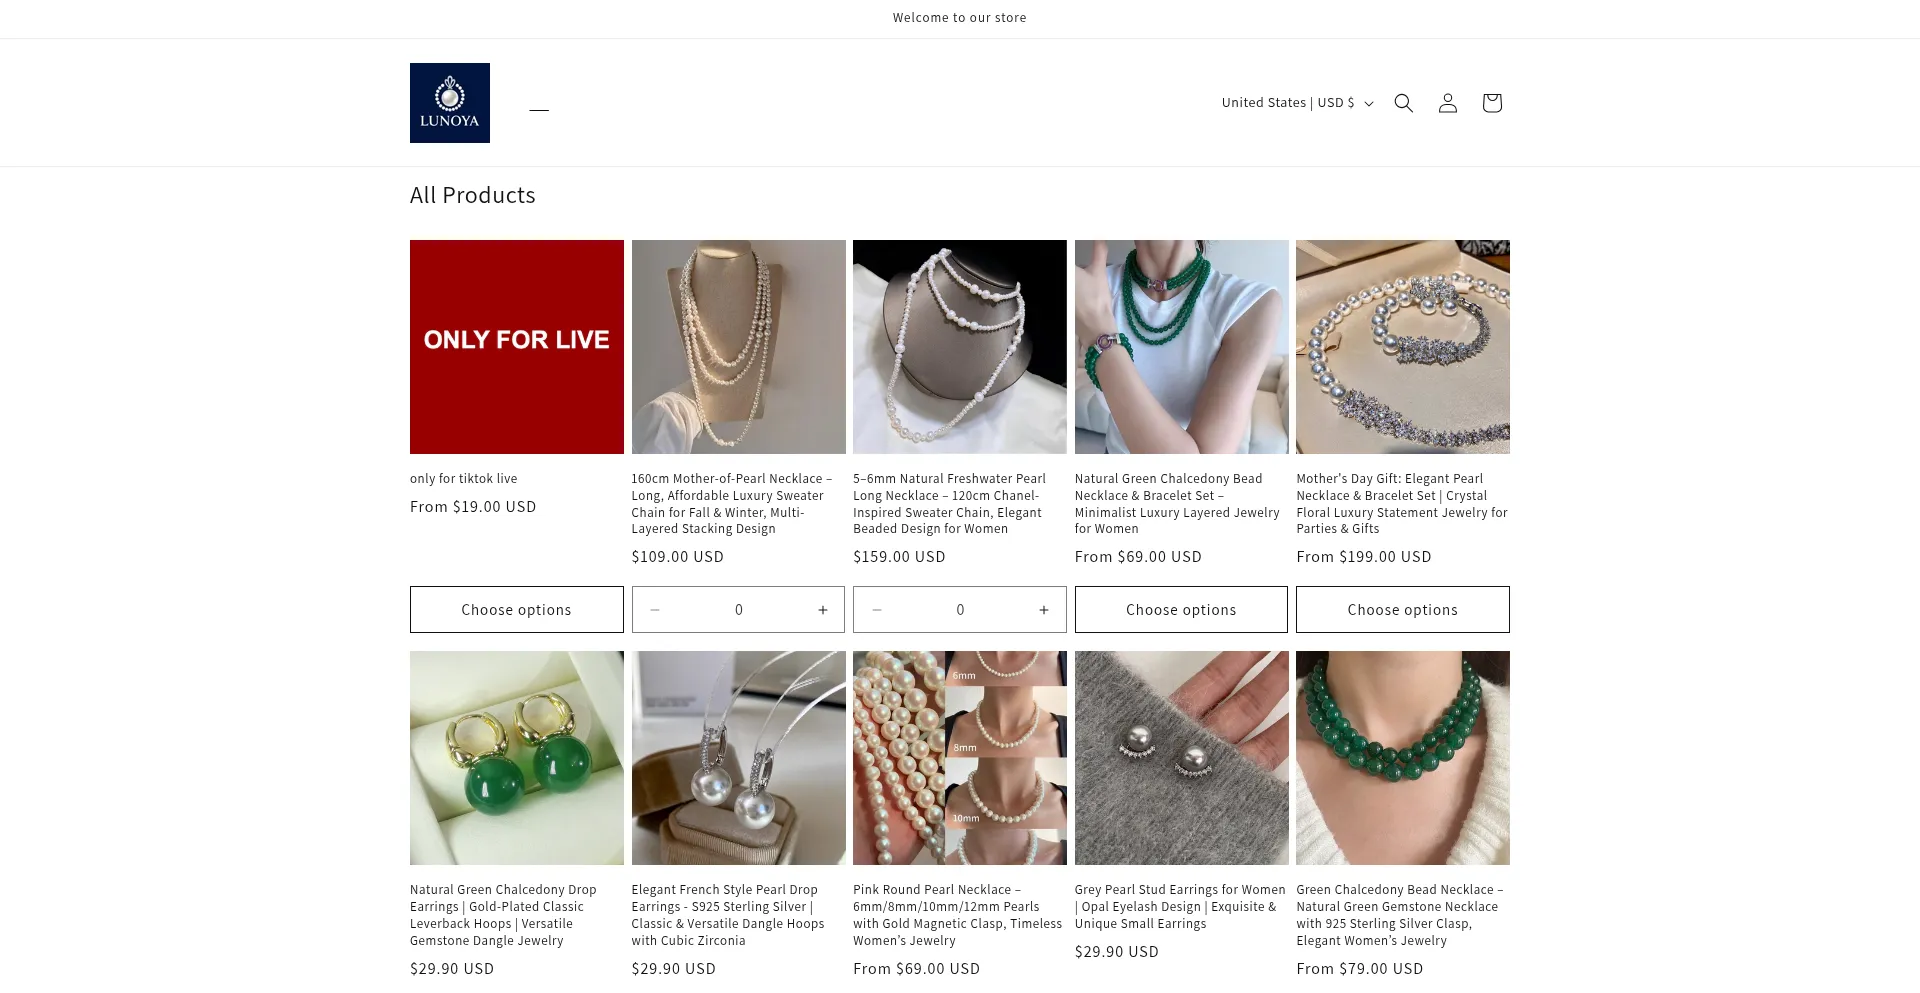Open the search panel
Image resolution: width=1920 pixels, height=993 pixels.
click(1403, 102)
